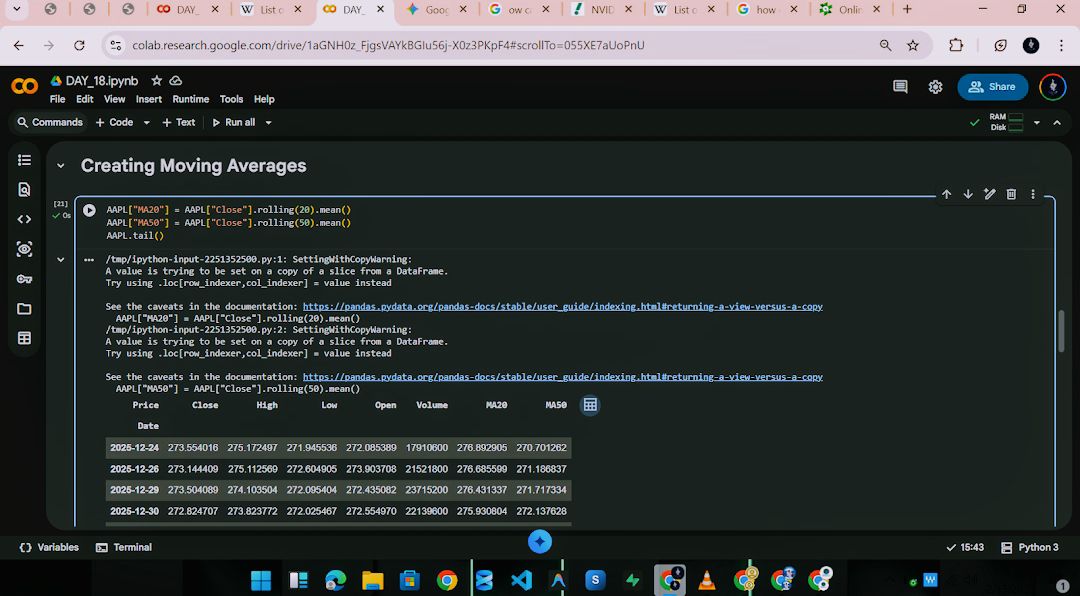Open File Explorer from taskbar
This screenshot has width=1080, height=596.
[373, 580]
